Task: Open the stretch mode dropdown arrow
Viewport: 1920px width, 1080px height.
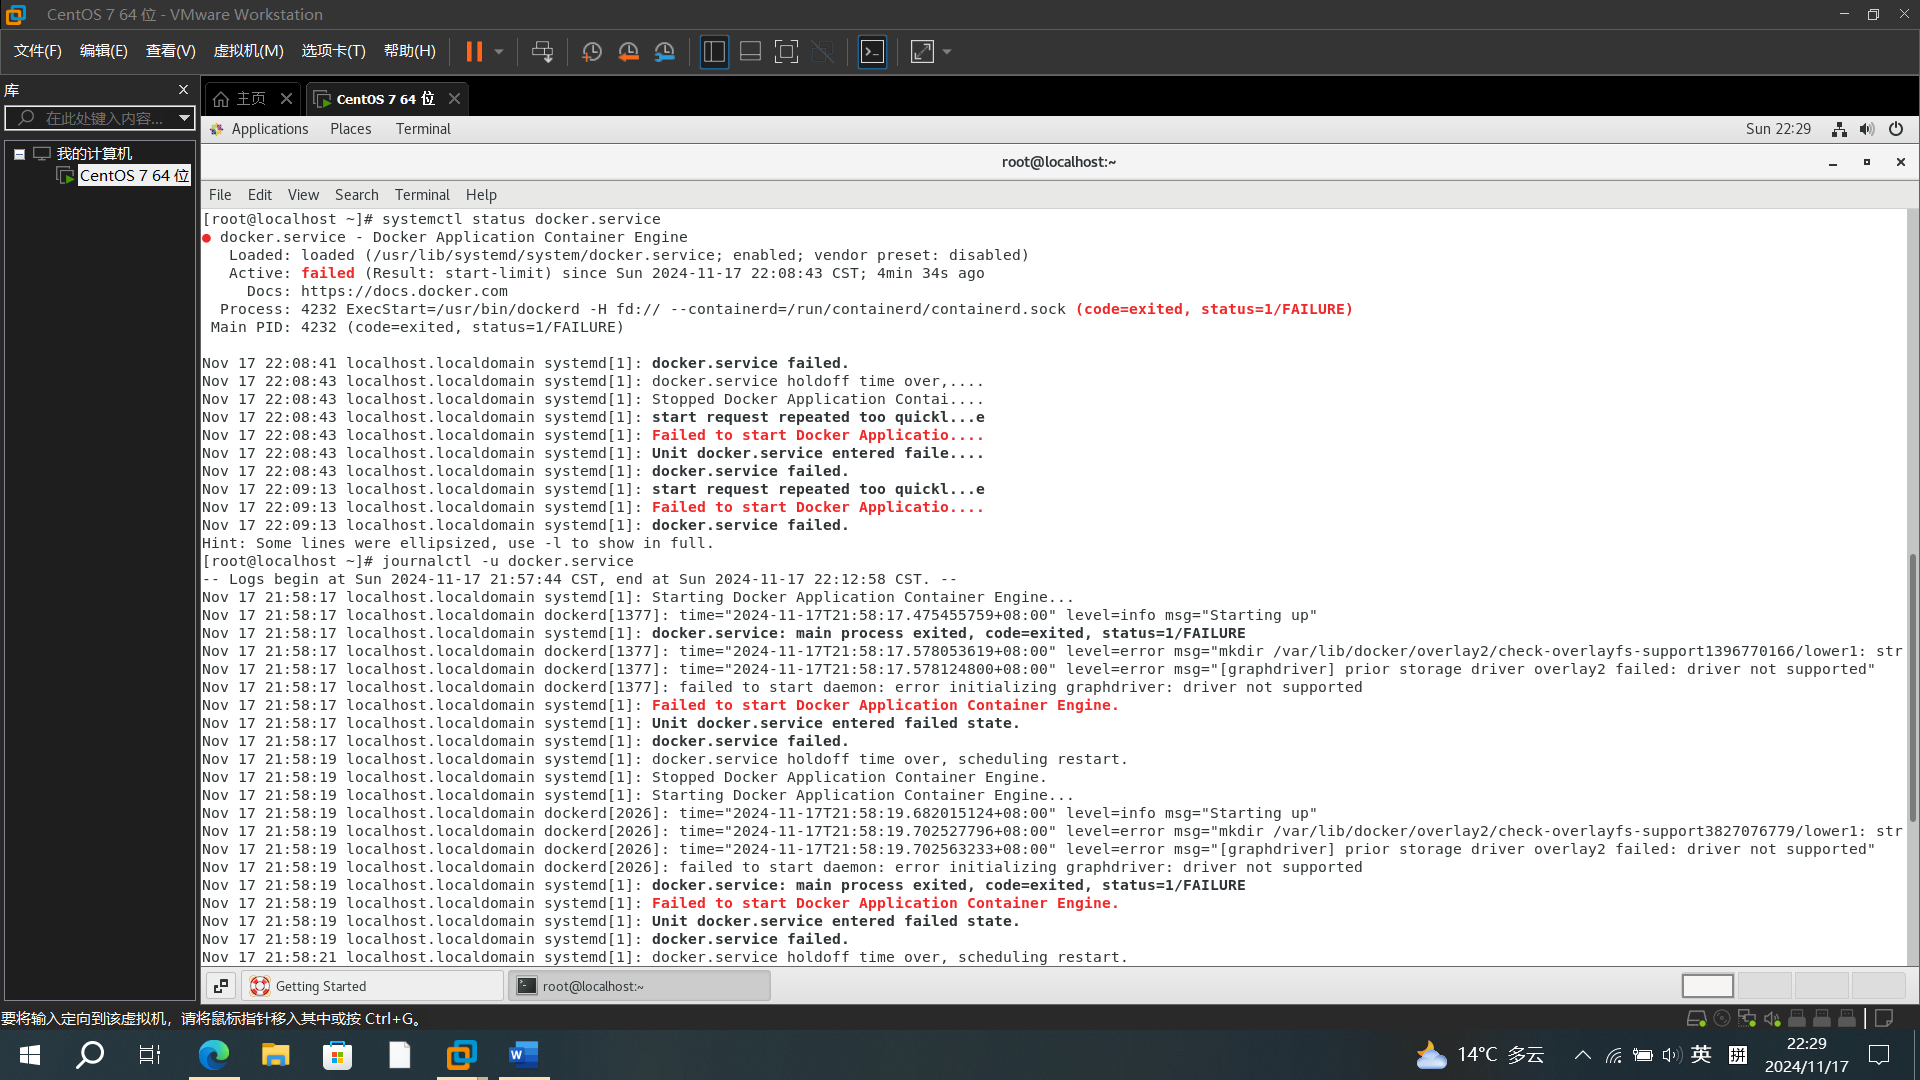Action: tap(947, 52)
